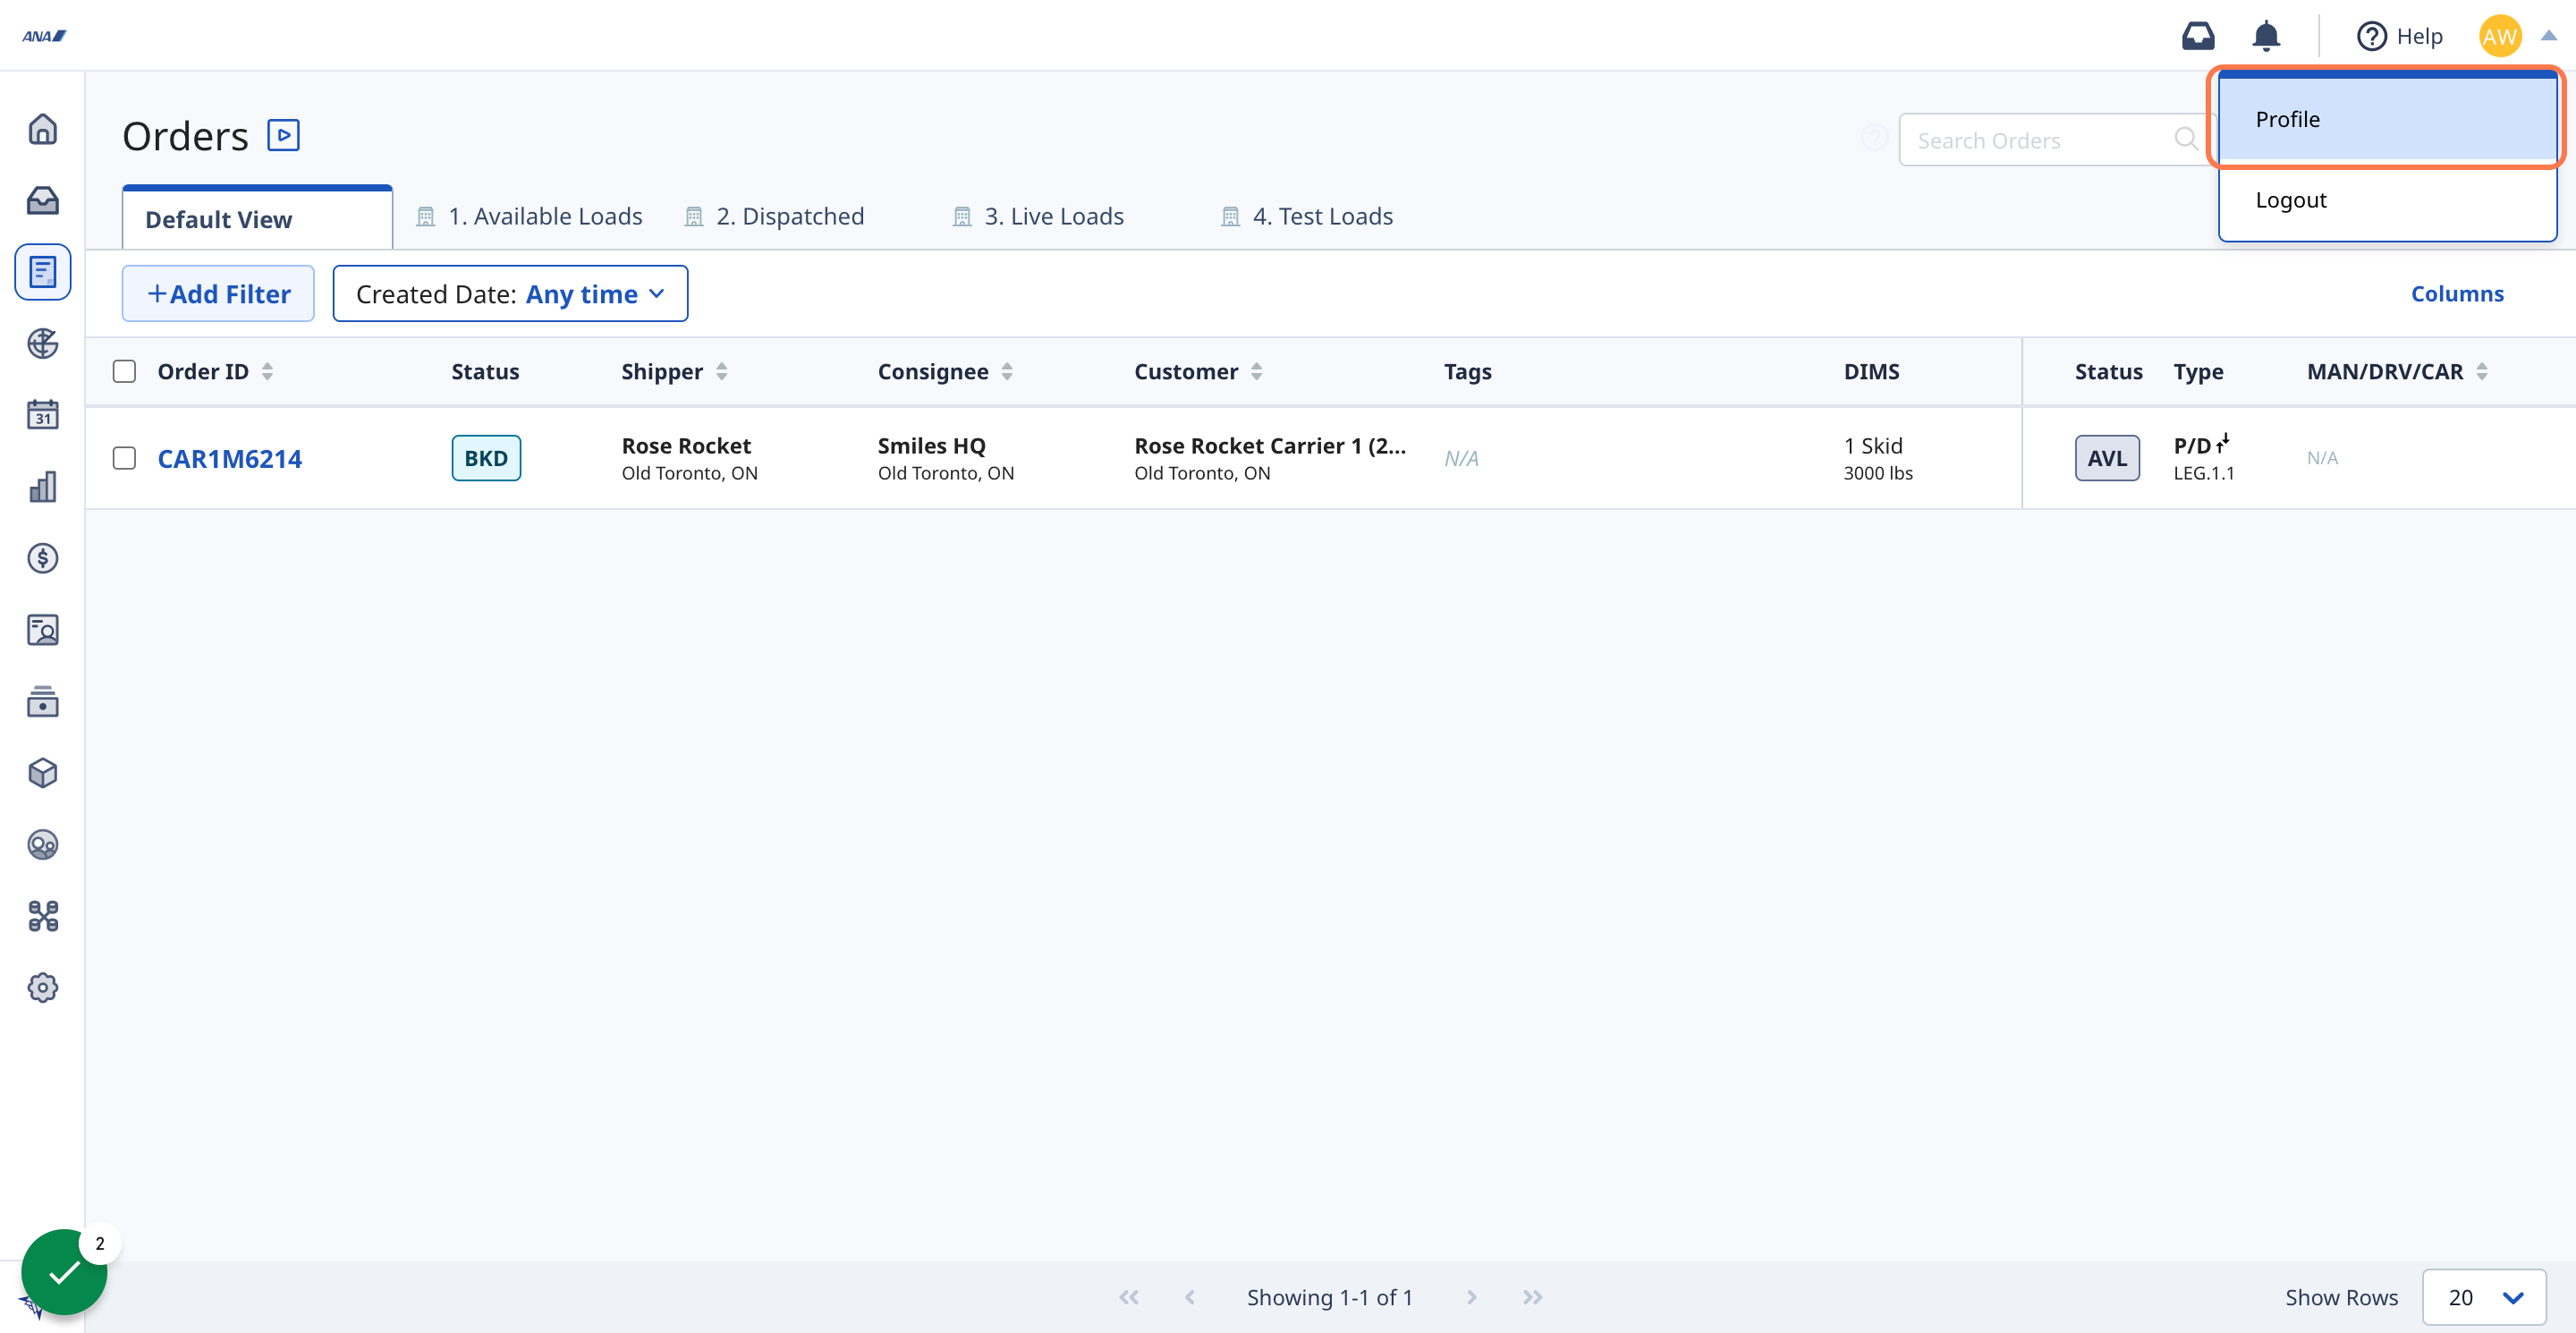Sort by Customer column
This screenshot has height=1333, width=2576.
pos(1256,371)
